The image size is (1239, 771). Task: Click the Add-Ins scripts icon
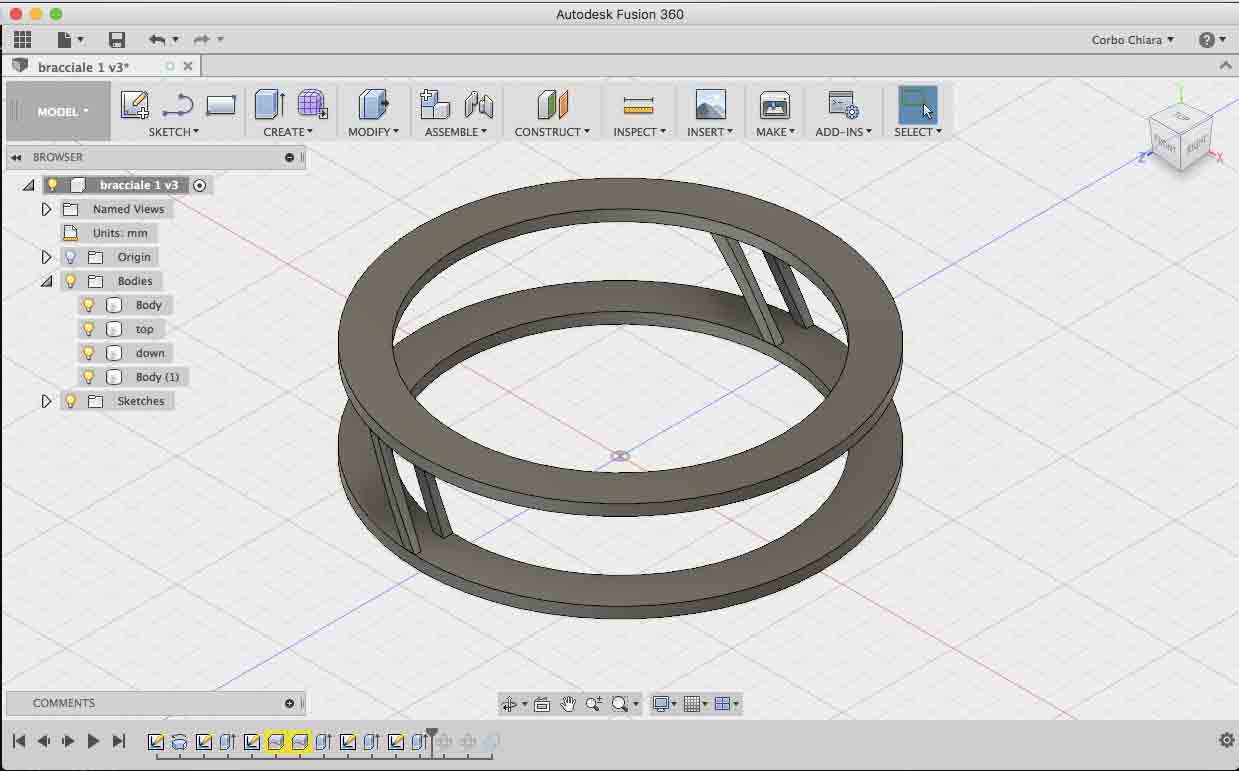tap(843, 104)
